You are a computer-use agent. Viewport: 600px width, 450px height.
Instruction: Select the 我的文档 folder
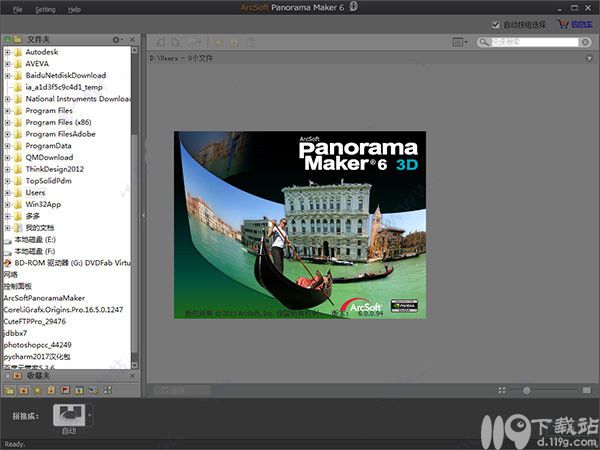coord(40,228)
